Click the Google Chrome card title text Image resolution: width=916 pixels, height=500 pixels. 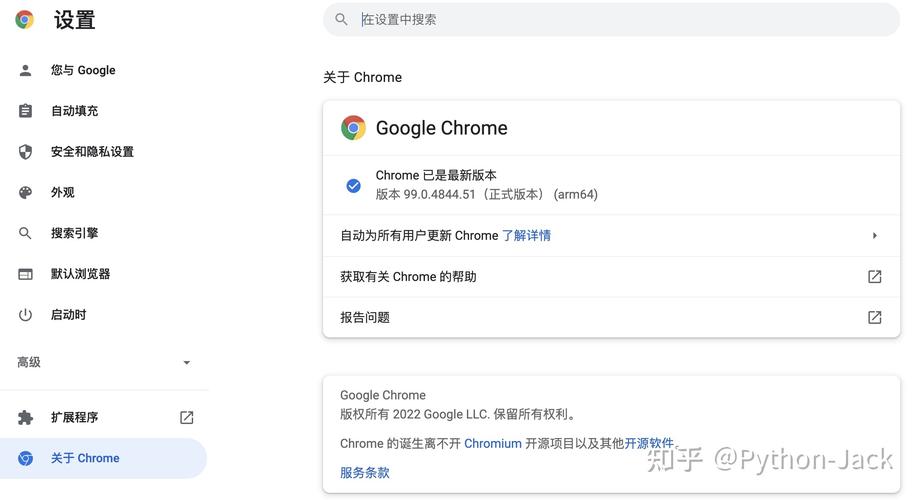[x=442, y=128]
